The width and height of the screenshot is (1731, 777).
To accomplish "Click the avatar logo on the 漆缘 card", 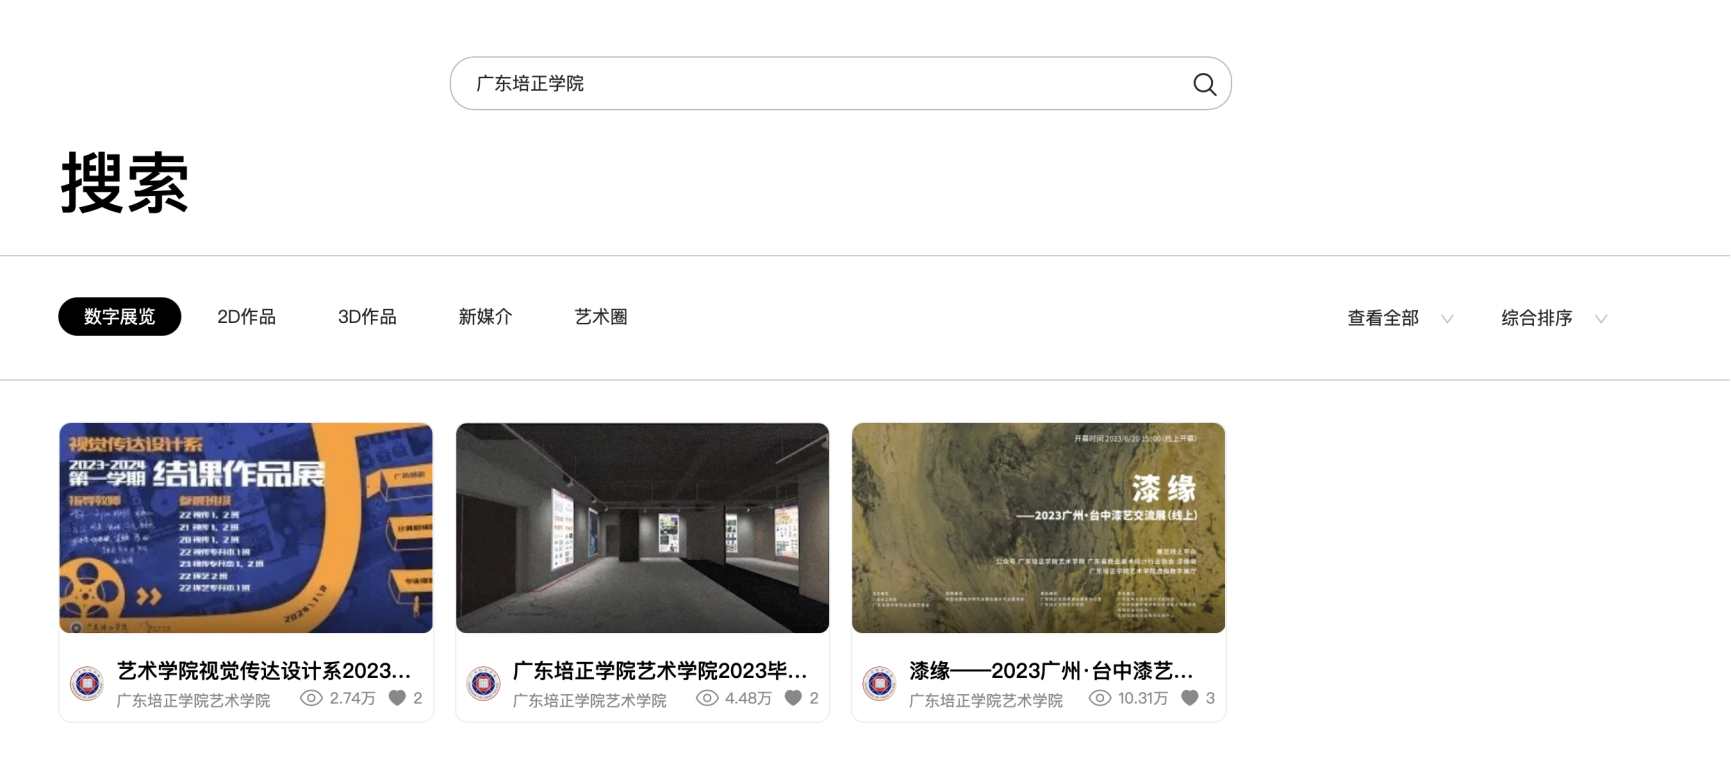I will point(880,683).
